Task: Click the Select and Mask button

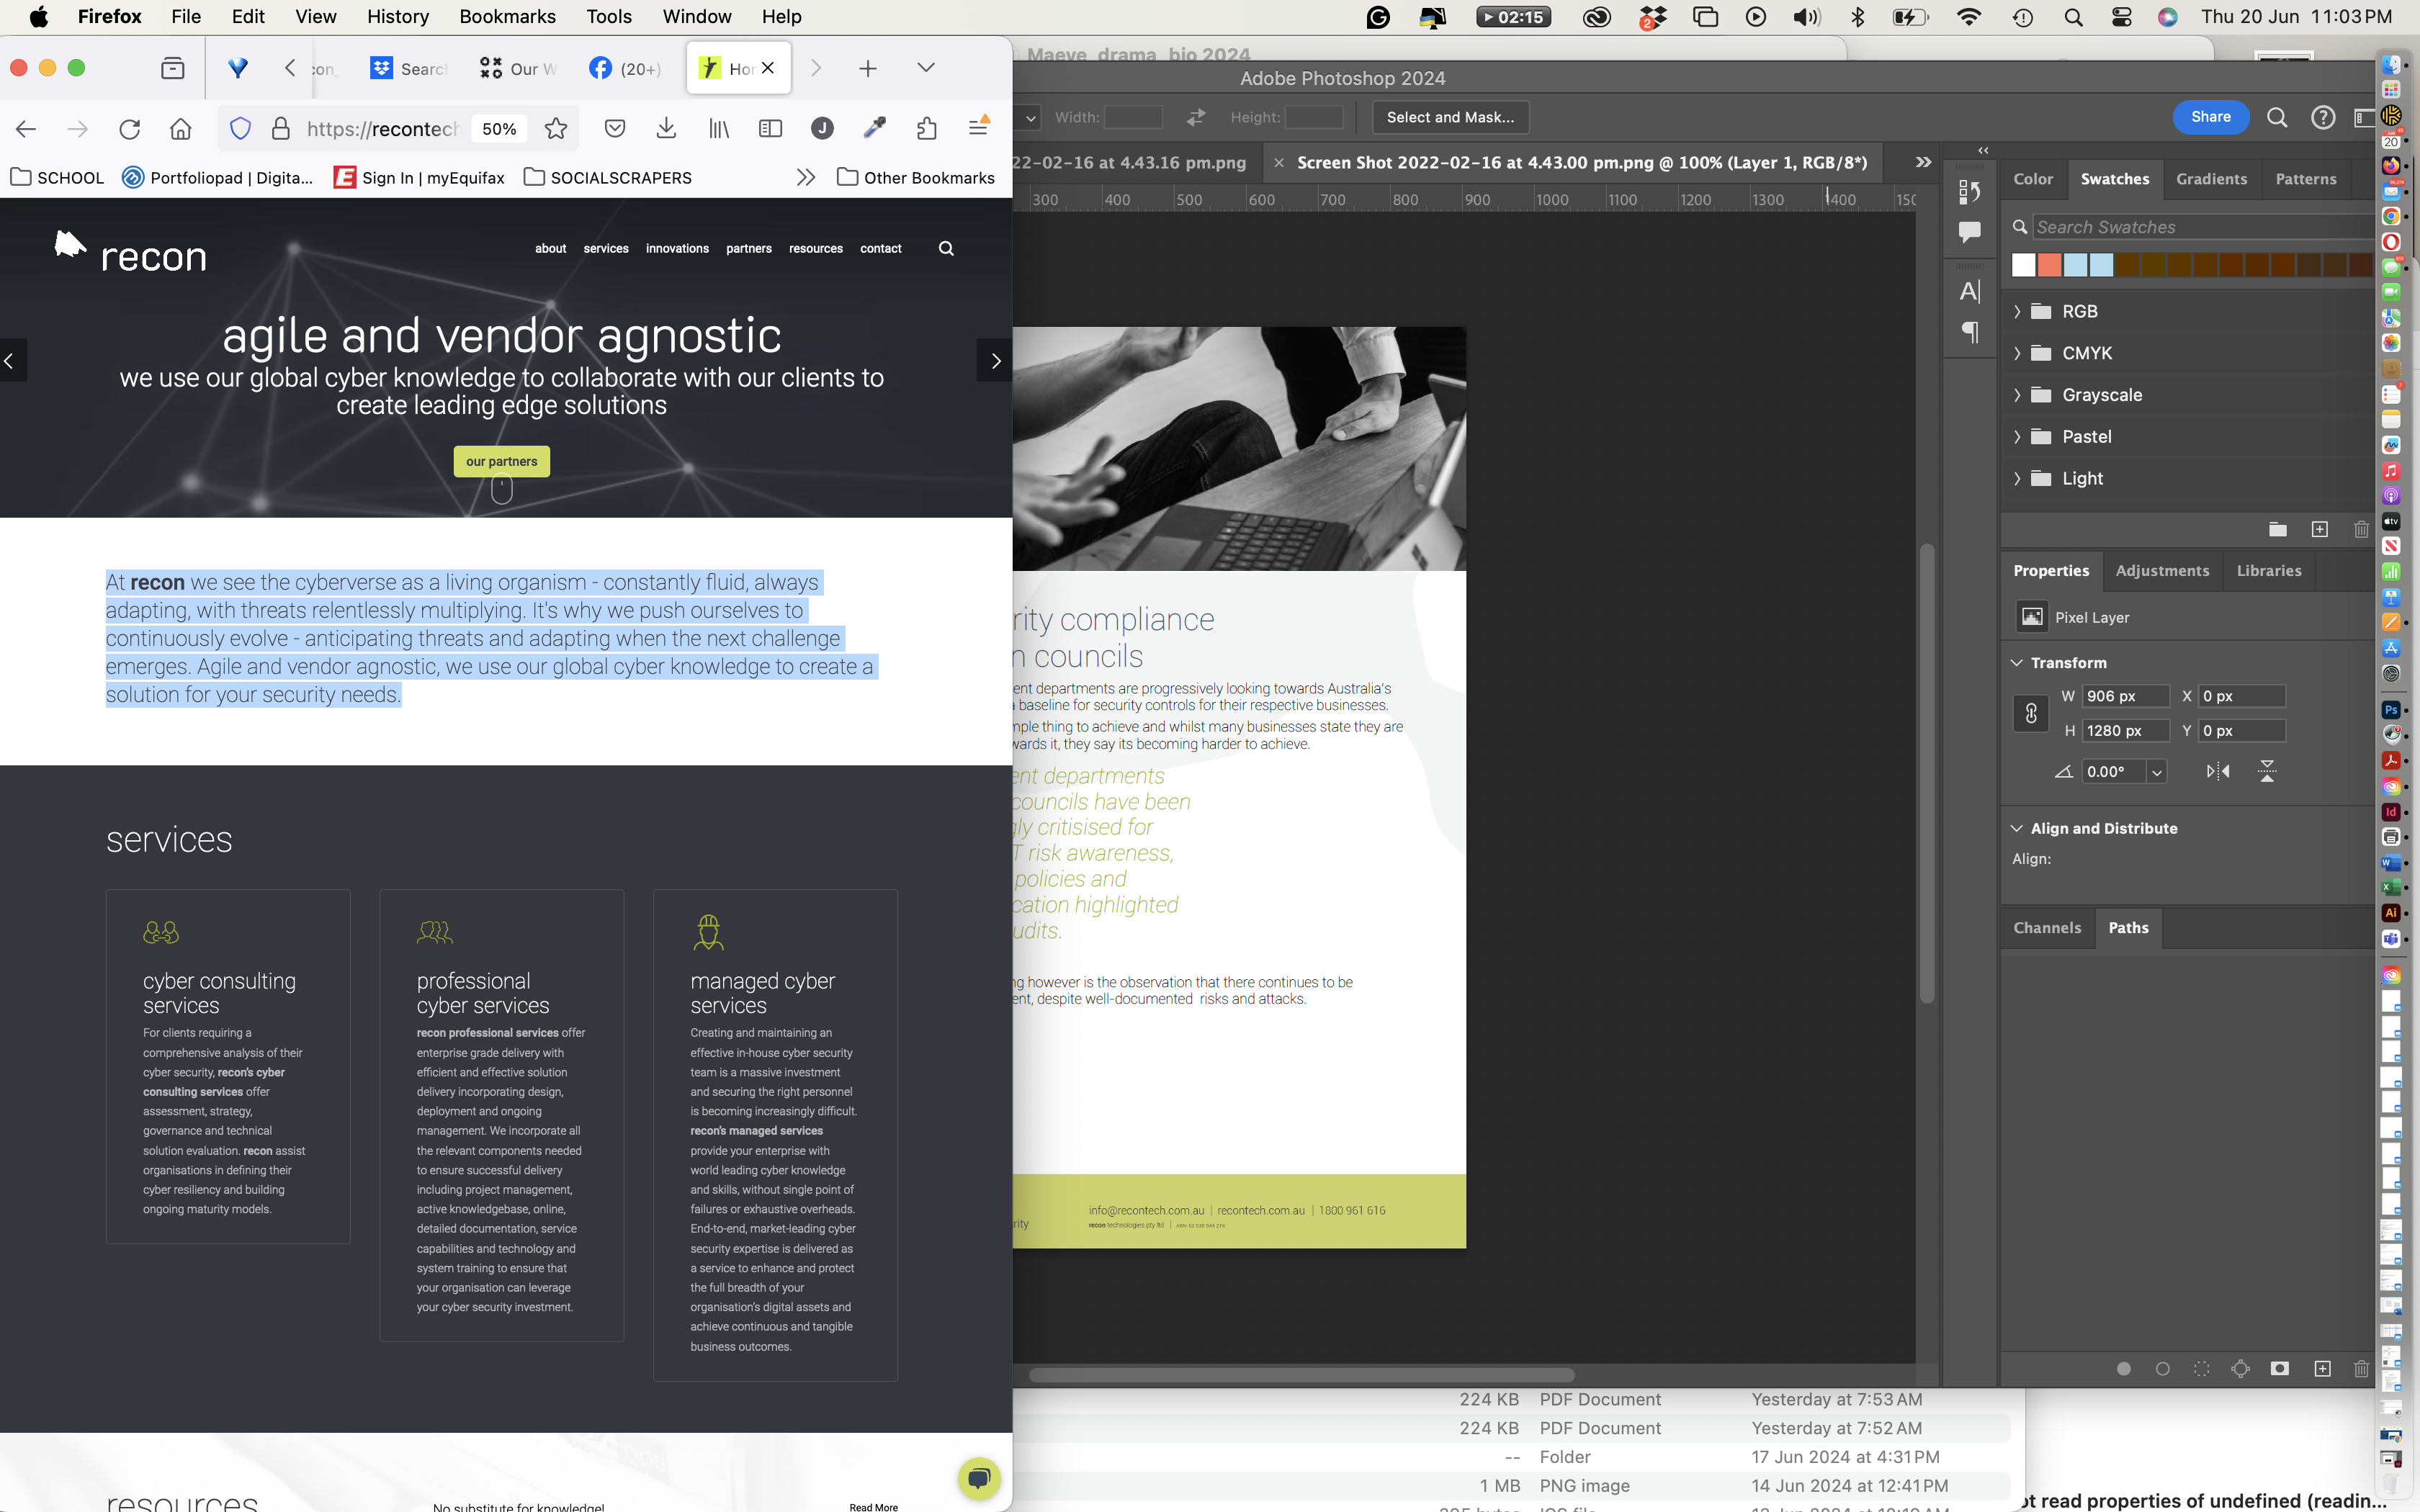Action: pos(1450,117)
